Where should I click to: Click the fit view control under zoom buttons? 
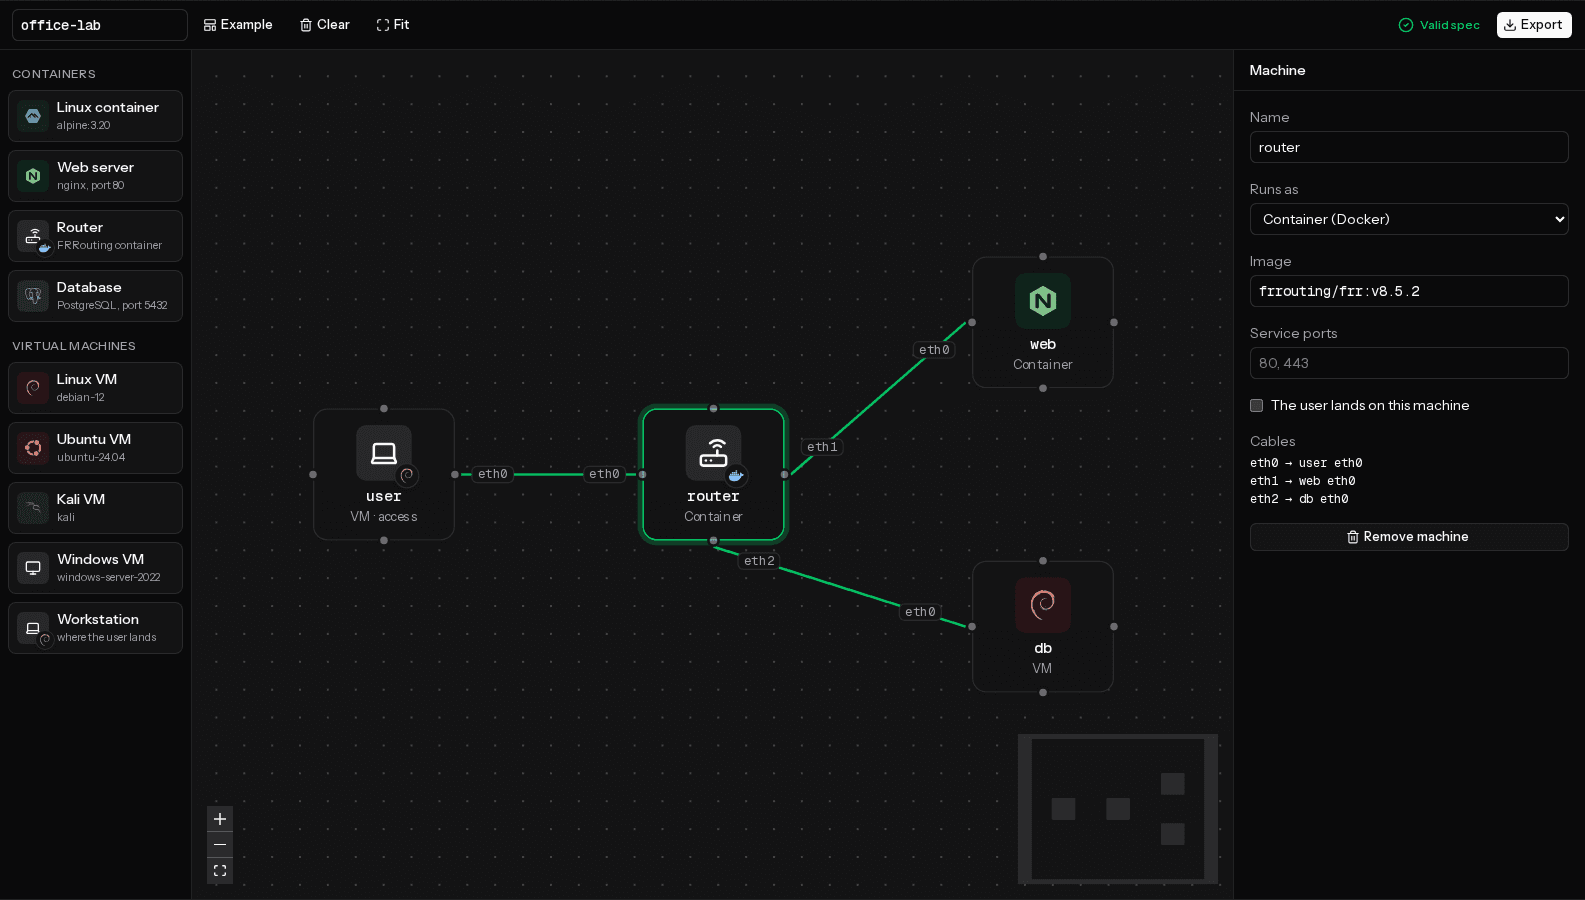click(x=220, y=871)
